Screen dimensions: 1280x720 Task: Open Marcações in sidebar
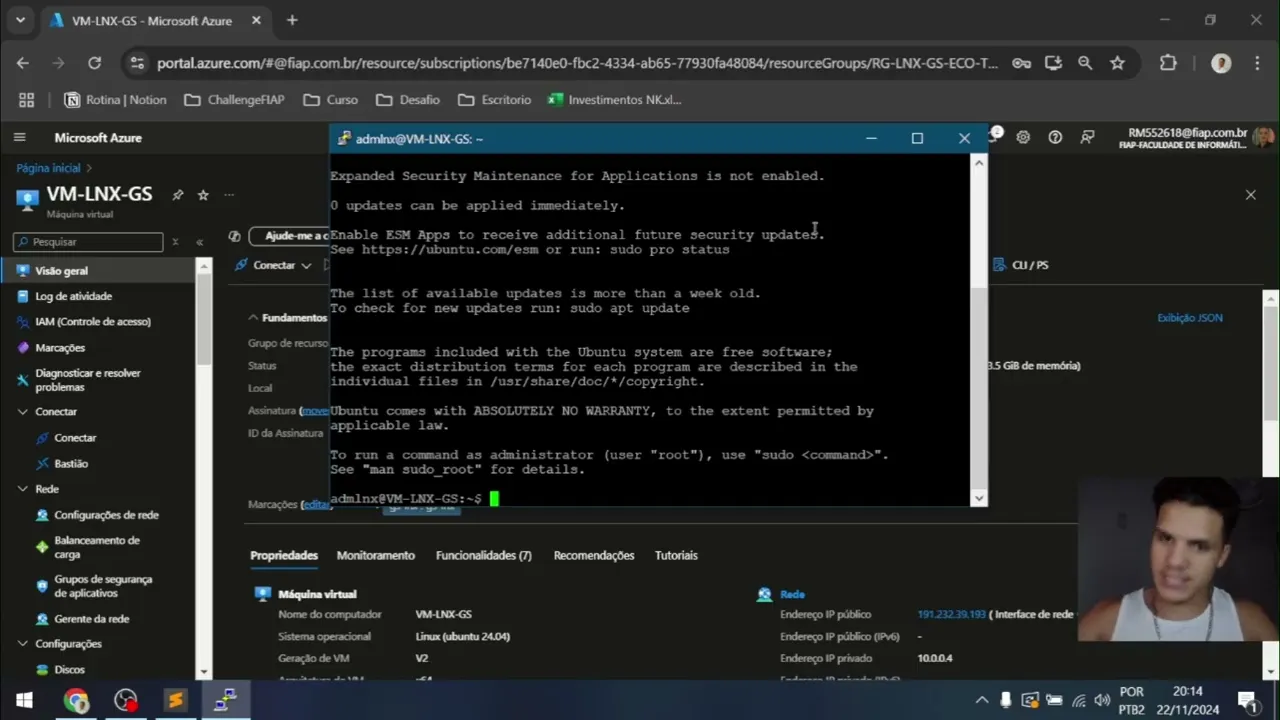pyautogui.click(x=60, y=348)
